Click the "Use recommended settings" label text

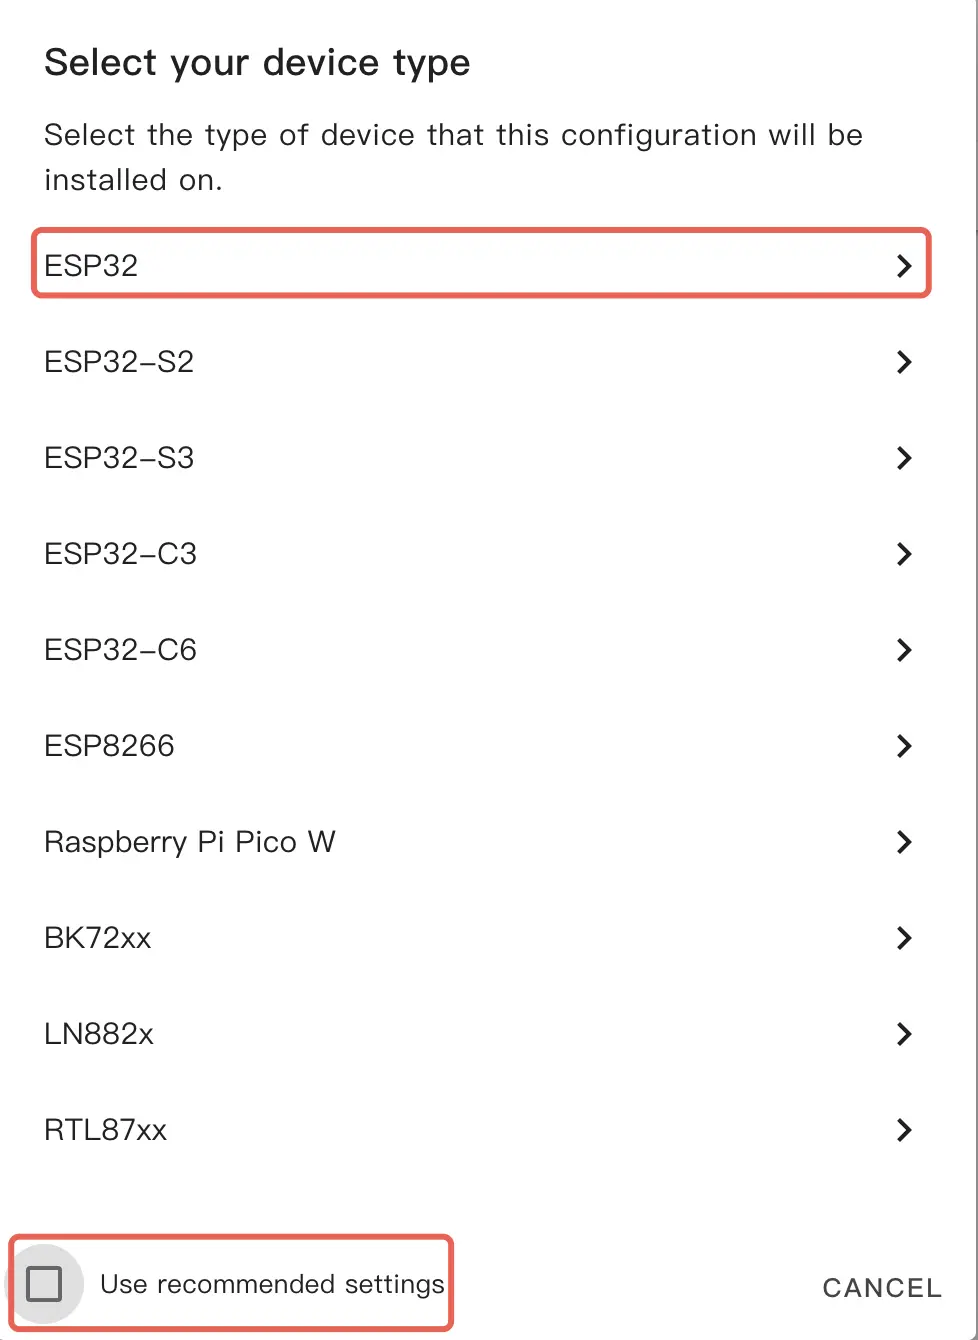pyautogui.click(x=272, y=1284)
